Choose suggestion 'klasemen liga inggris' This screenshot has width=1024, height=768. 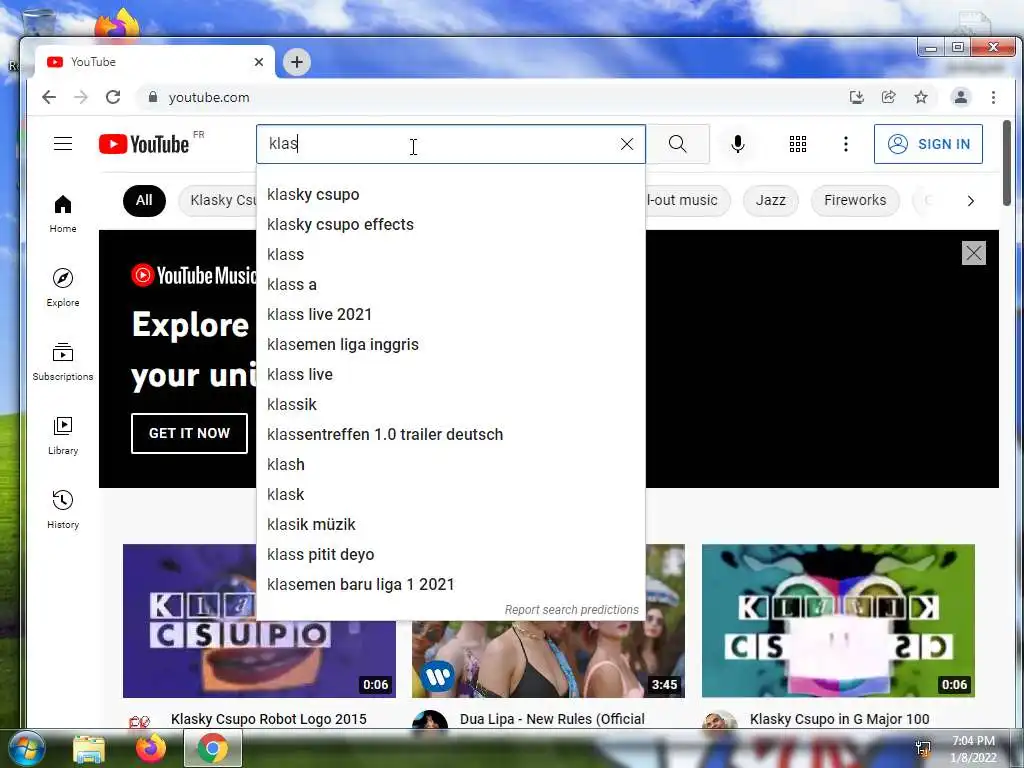click(451, 345)
